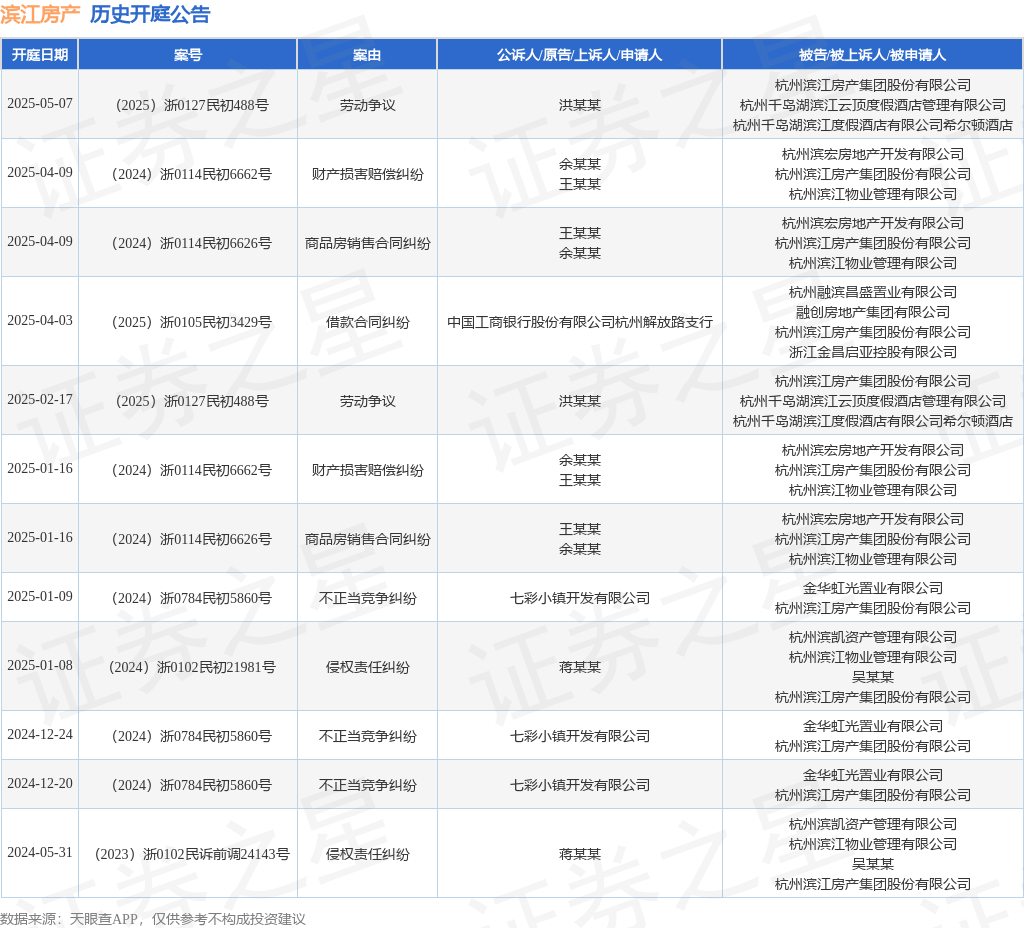Click 七彩小镇开发有限公司 in the 2025-01-09 row
Image resolution: width=1024 pixels, height=928 pixels.
tap(580, 598)
